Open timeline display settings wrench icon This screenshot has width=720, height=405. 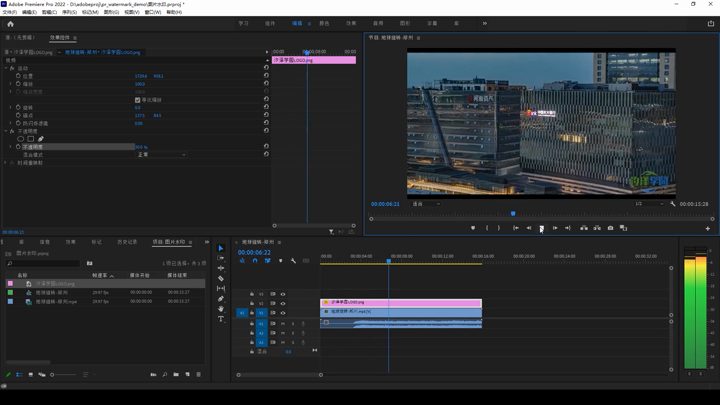pos(293,261)
